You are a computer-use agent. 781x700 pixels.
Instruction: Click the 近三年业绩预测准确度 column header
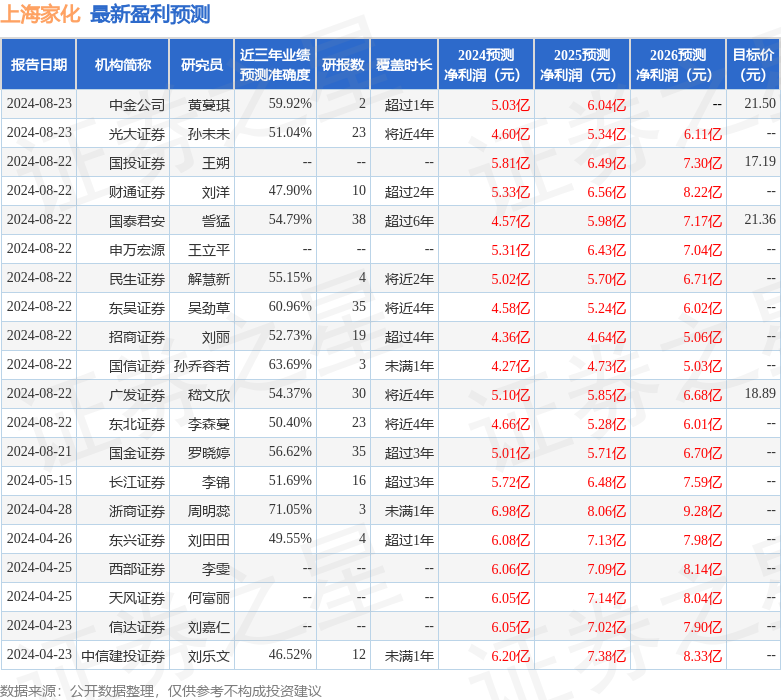275,65
